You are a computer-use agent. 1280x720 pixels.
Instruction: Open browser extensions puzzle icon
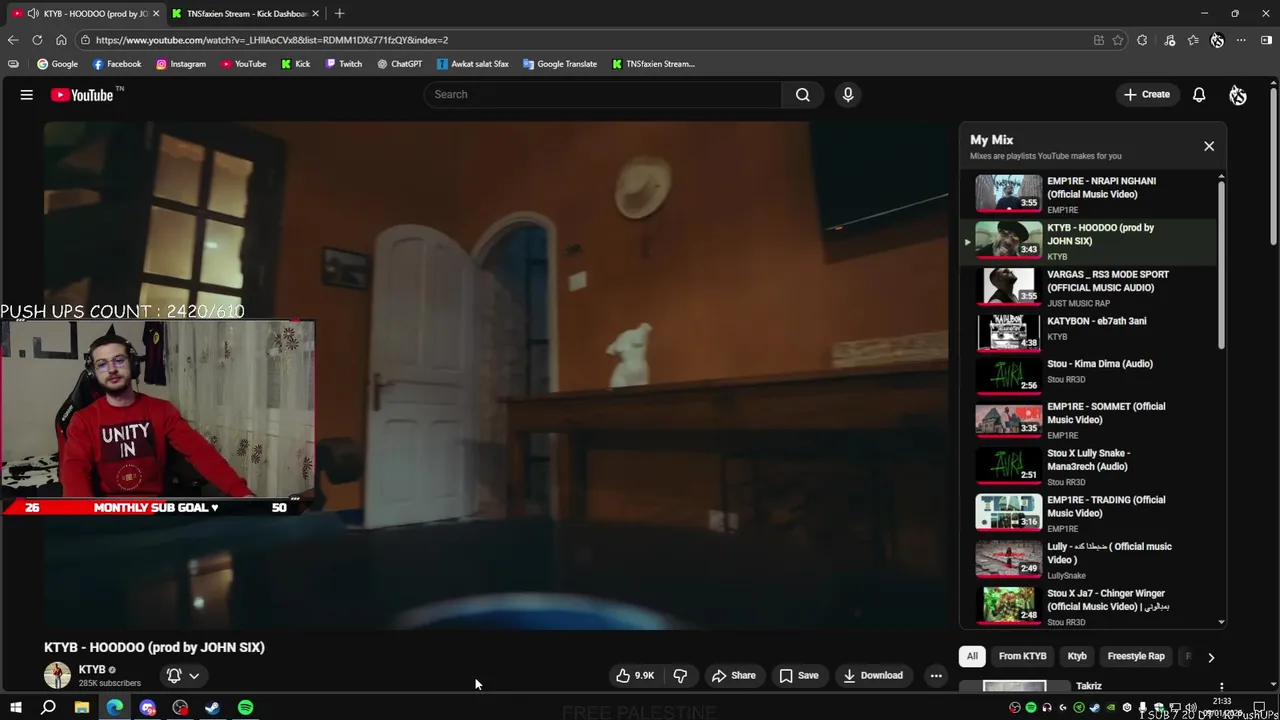point(1142,40)
